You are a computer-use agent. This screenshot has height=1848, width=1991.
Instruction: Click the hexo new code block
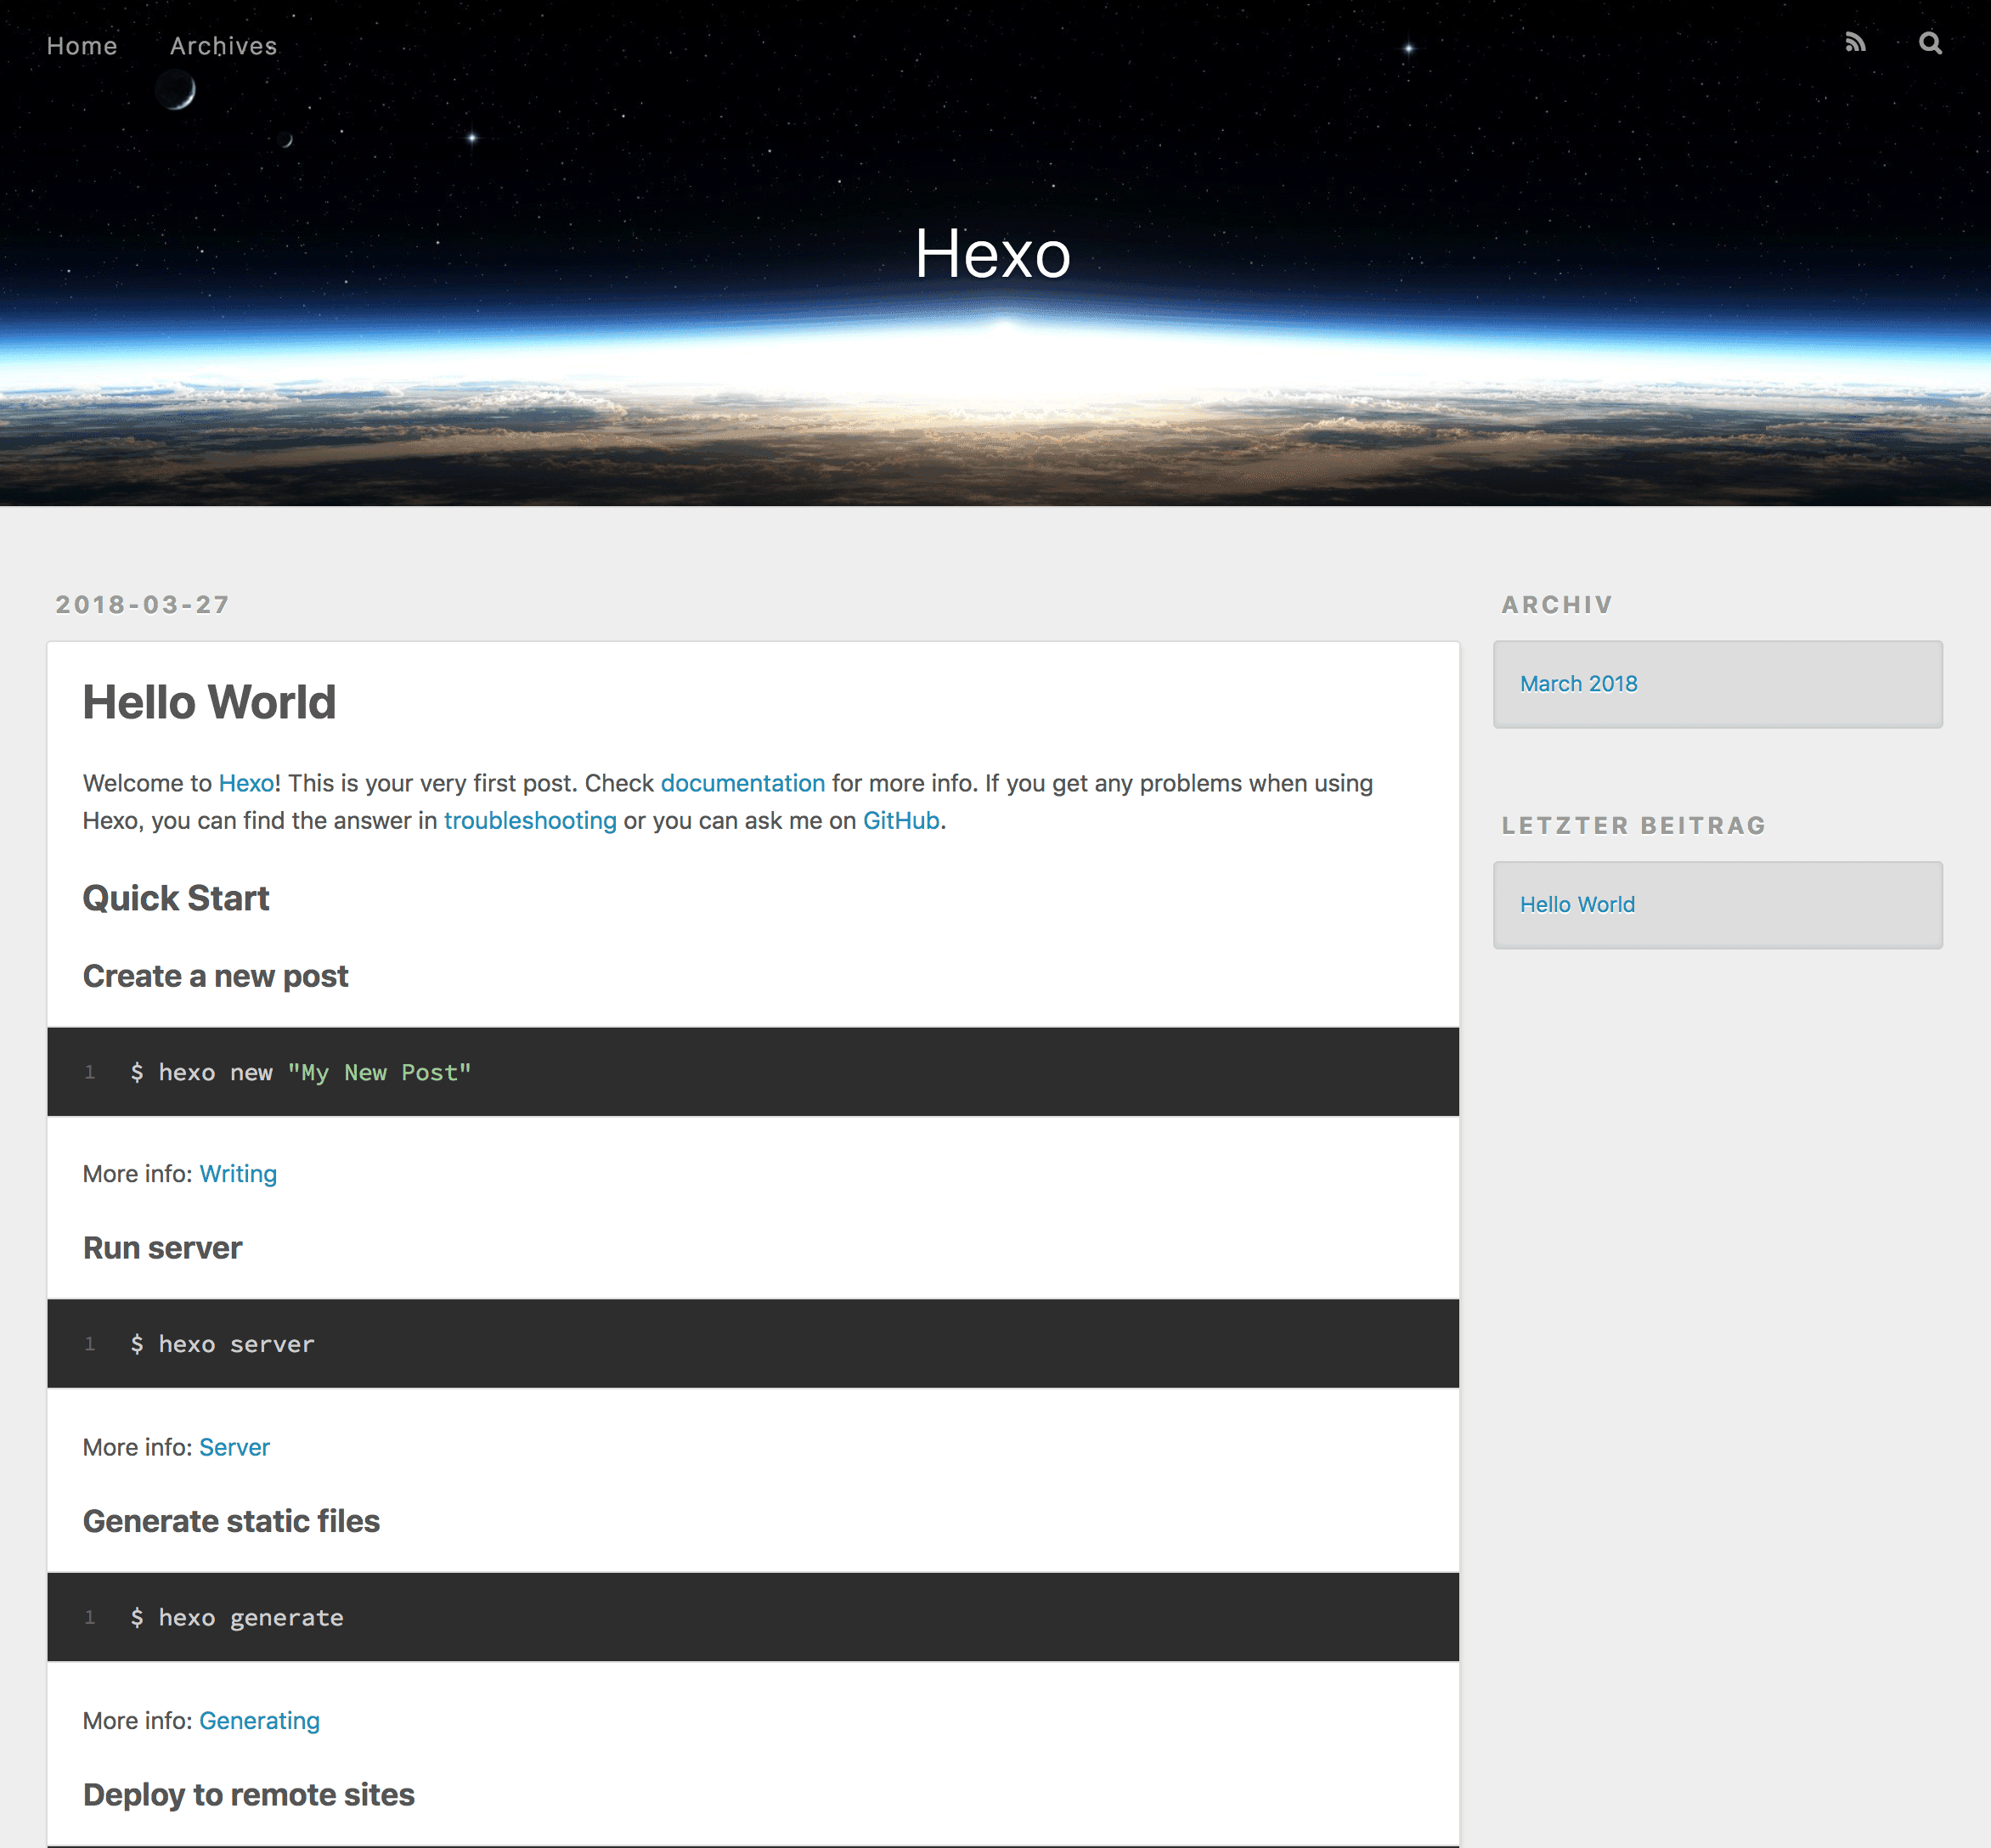click(x=752, y=1072)
